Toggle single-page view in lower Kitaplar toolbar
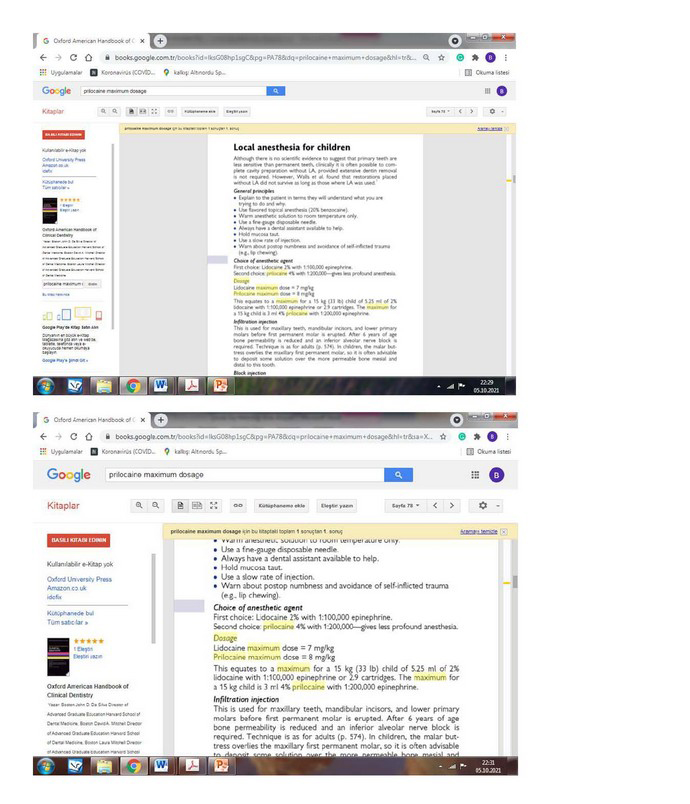Viewport: 690px width, 804px height. tap(180, 506)
